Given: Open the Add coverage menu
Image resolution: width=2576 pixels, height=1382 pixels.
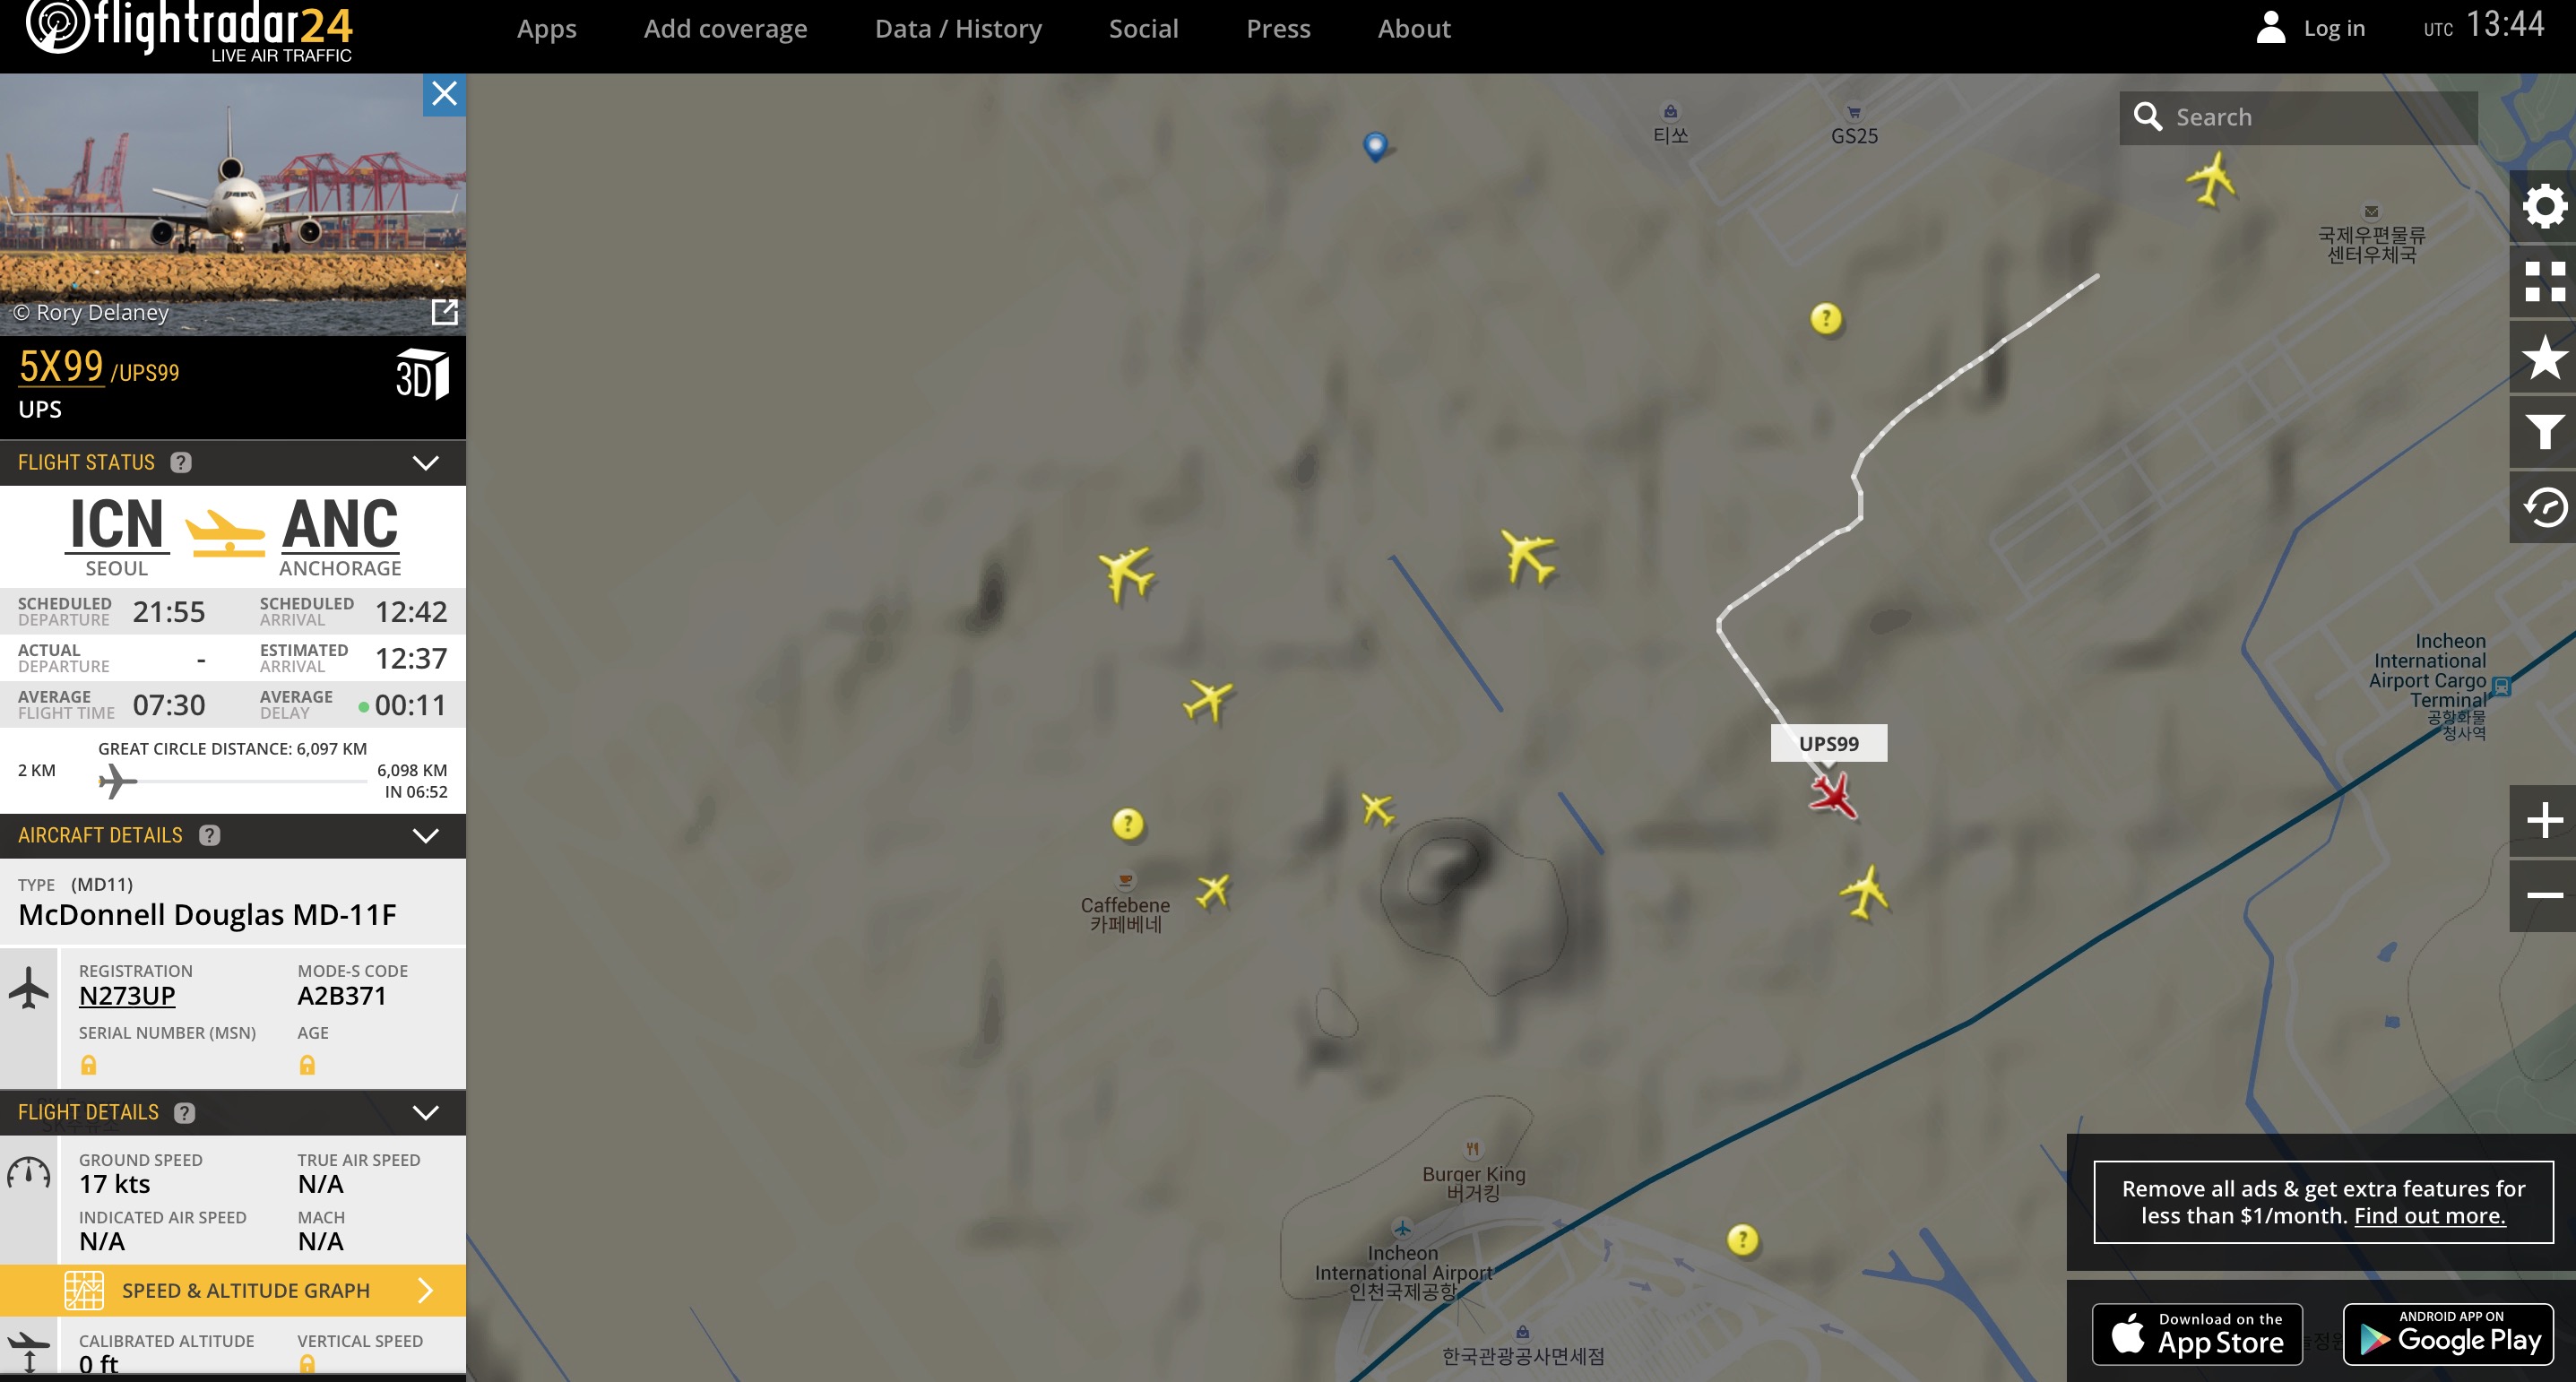Looking at the screenshot, I should pyautogui.click(x=725, y=29).
